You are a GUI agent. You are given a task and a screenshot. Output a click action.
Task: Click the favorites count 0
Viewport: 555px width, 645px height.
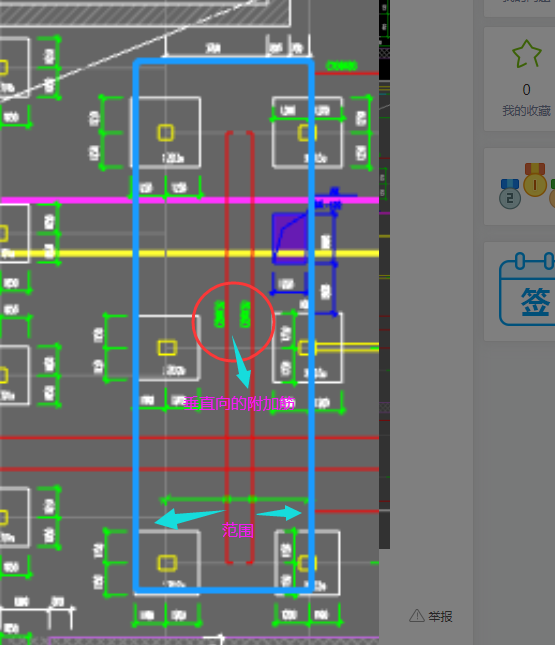coord(526,90)
